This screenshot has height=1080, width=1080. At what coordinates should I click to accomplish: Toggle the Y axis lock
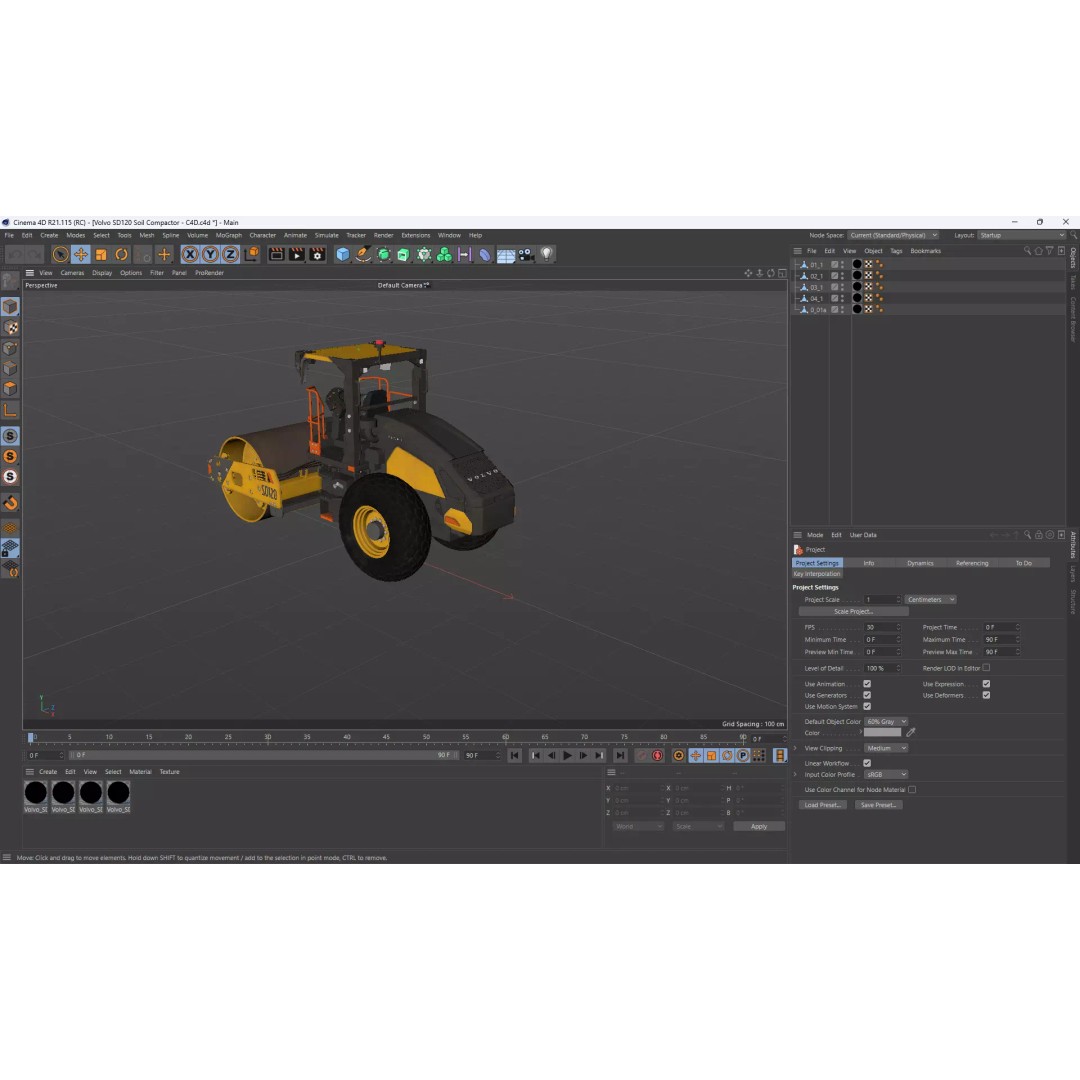click(x=210, y=255)
